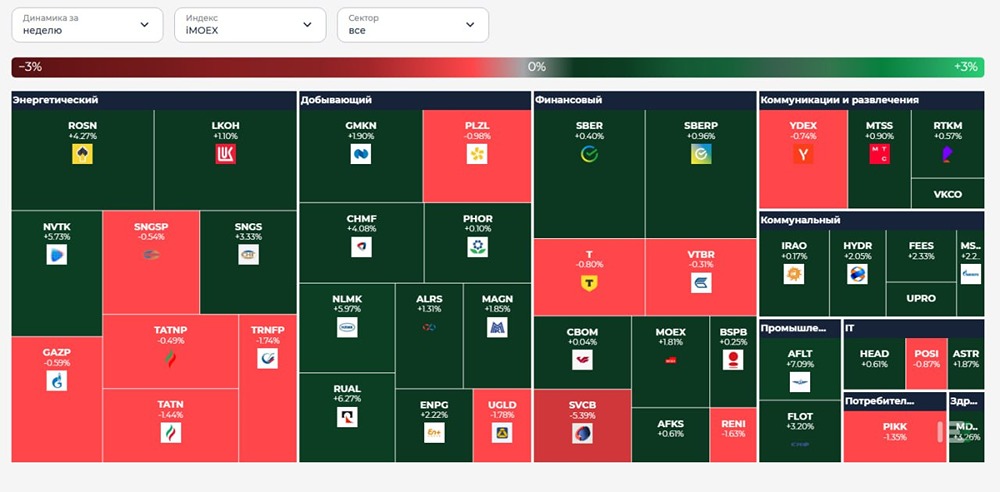Open the HEAD stock tile
Screen dimensions: 1000x492
coord(874,364)
